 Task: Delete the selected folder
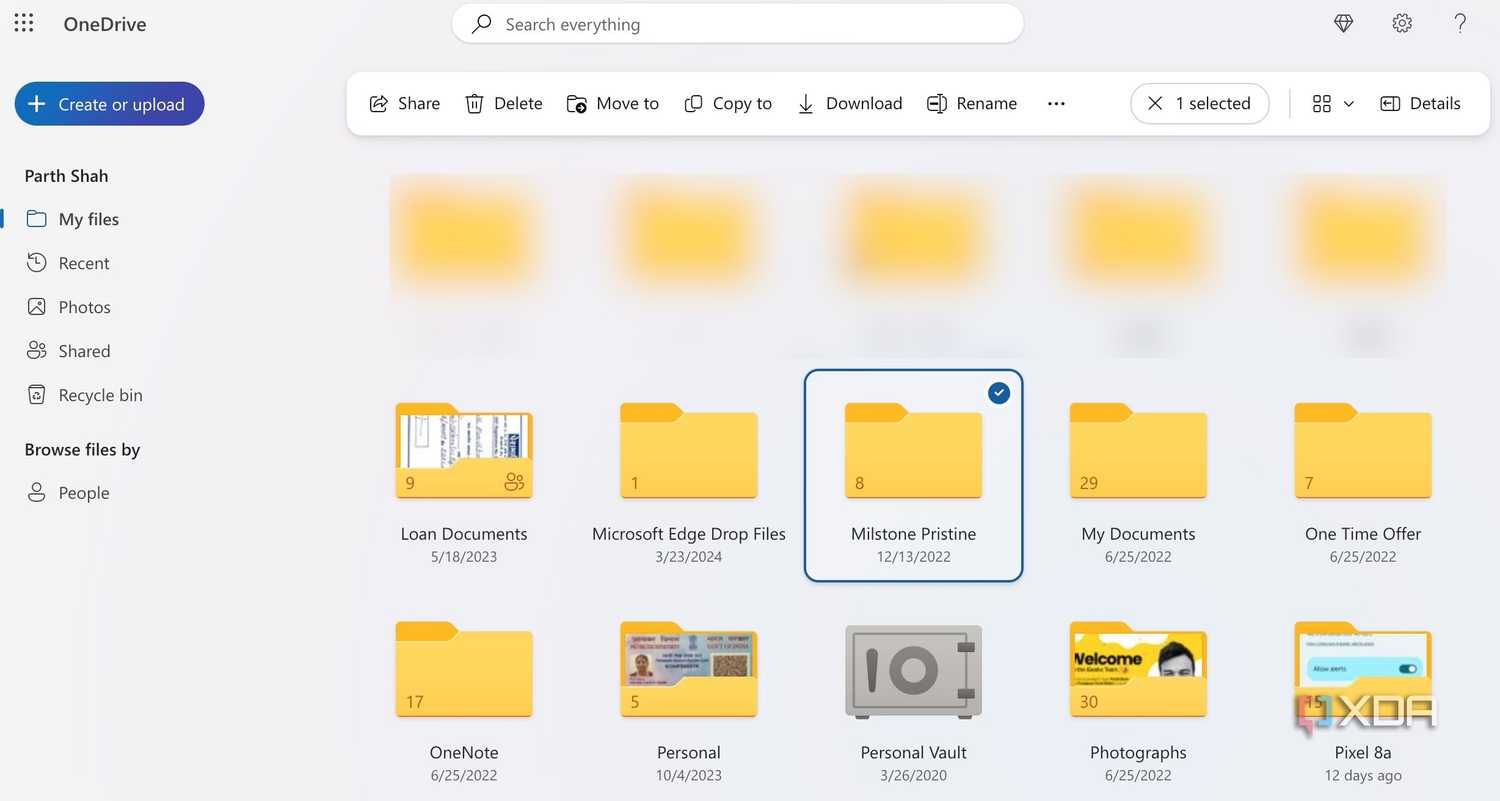[x=504, y=103]
